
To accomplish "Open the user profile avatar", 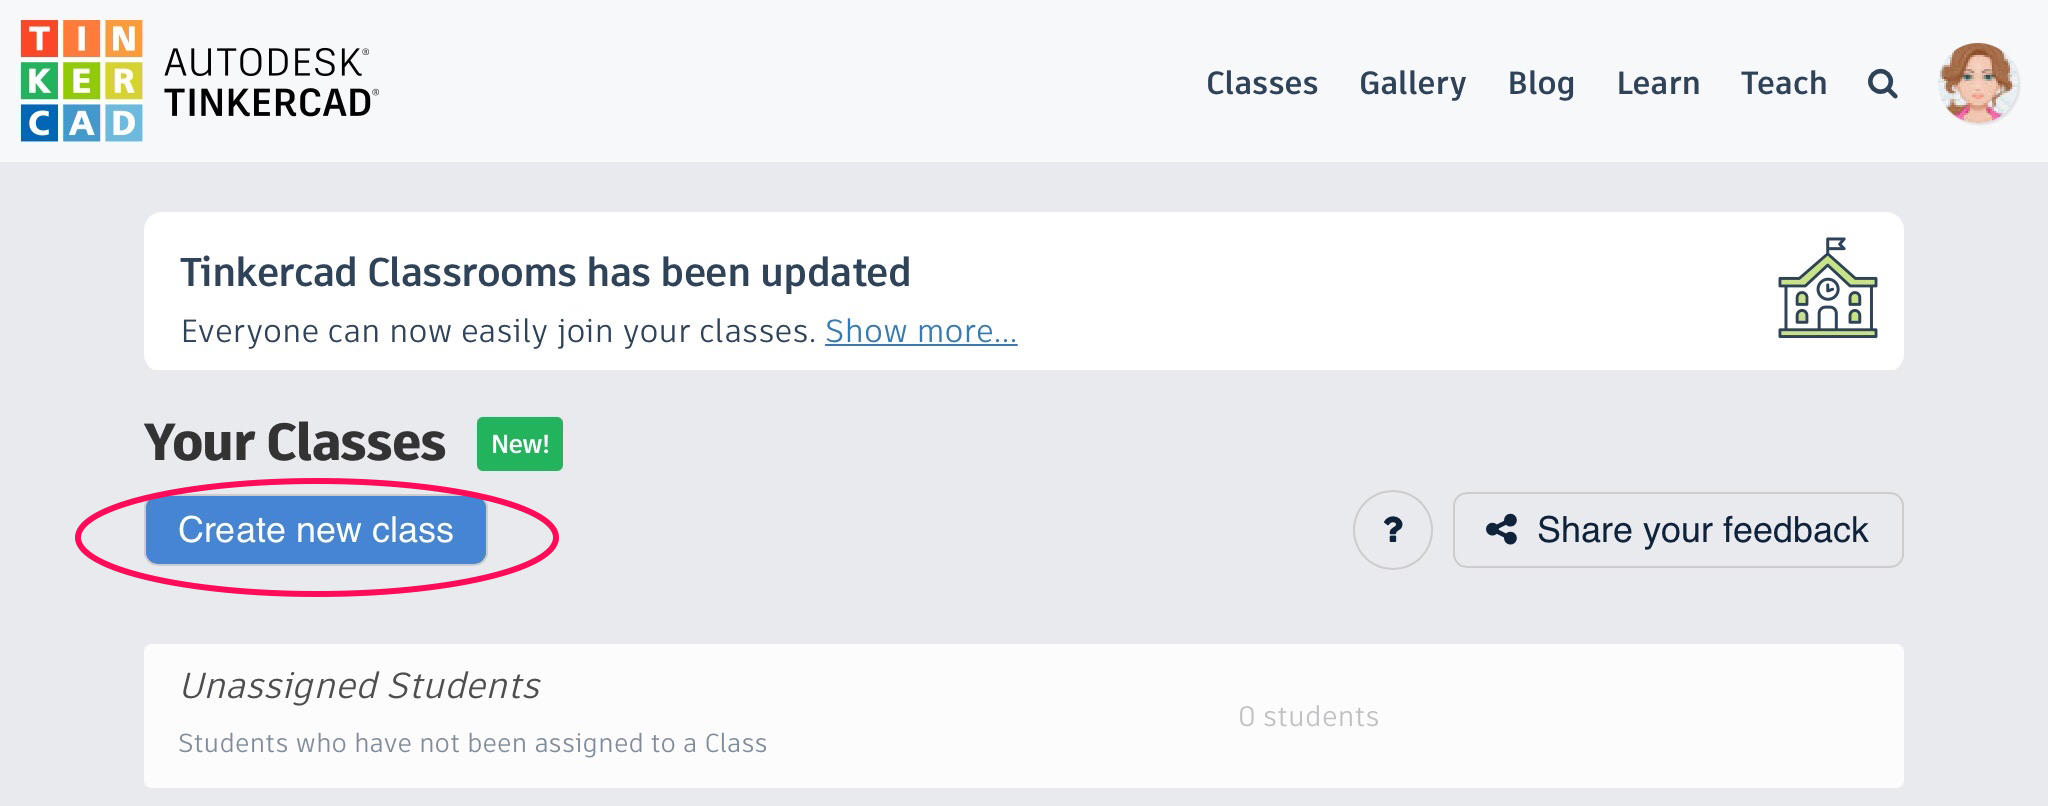I will point(1978,83).
